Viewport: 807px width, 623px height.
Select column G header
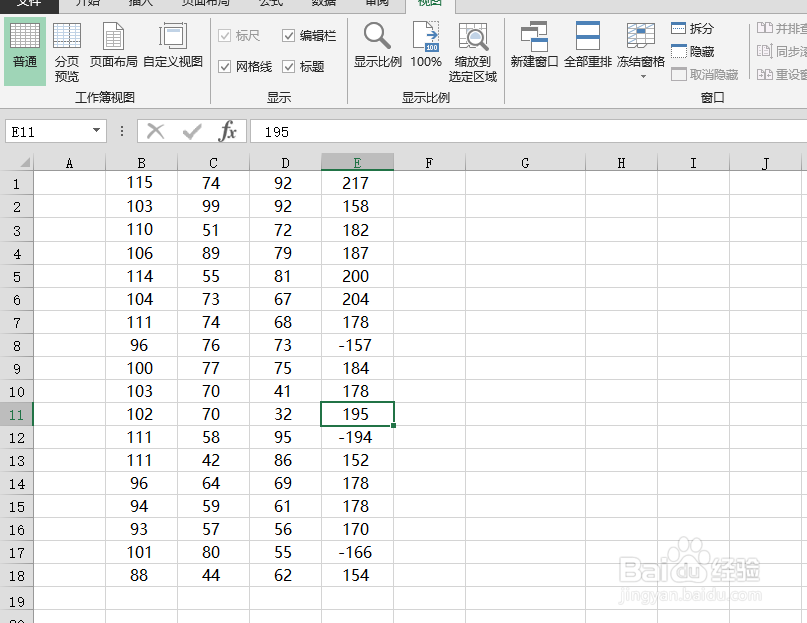pyautogui.click(x=525, y=163)
